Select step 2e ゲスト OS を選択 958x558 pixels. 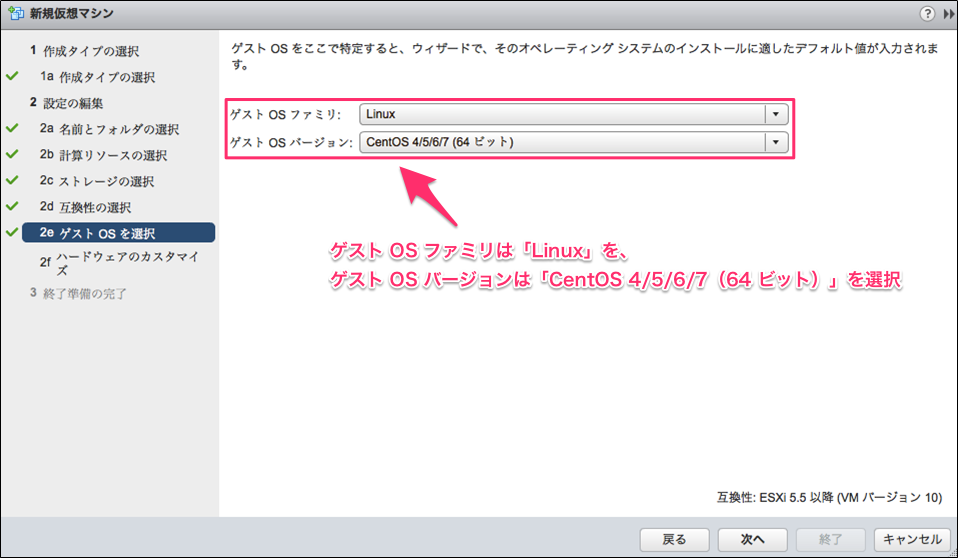(x=119, y=233)
